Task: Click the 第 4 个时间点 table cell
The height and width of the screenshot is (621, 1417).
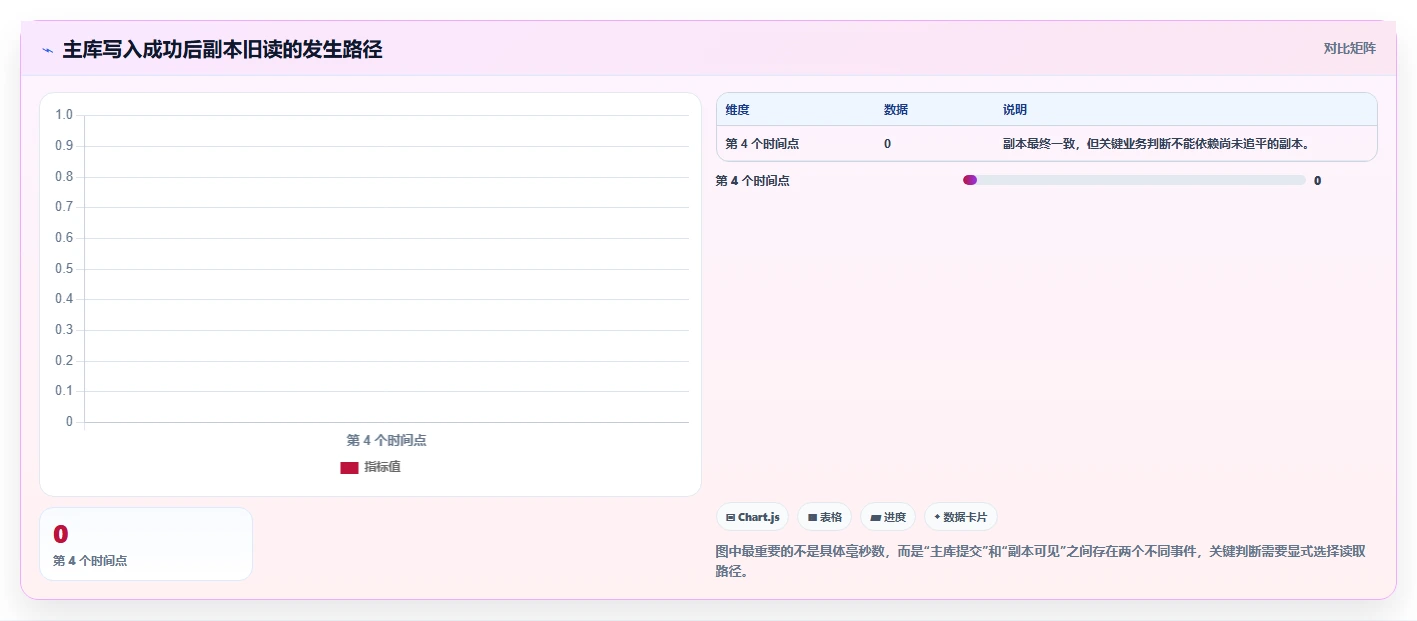Action: (x=762, y=144)
